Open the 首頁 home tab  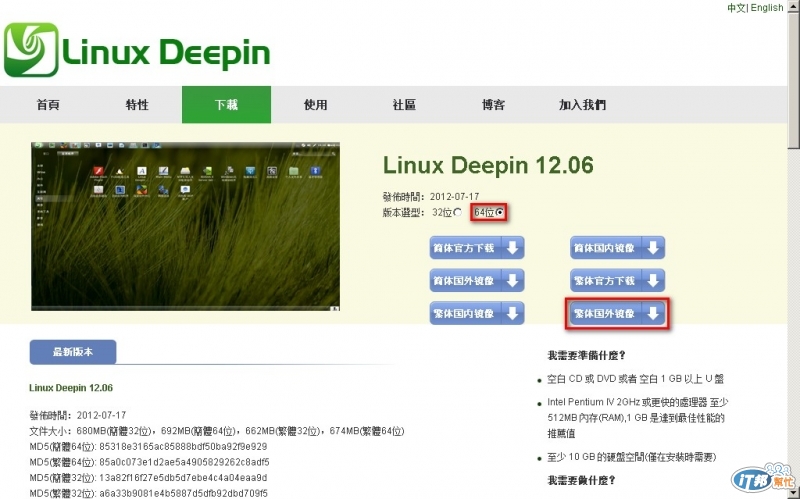pyautogui.click(x=48, y=105)
